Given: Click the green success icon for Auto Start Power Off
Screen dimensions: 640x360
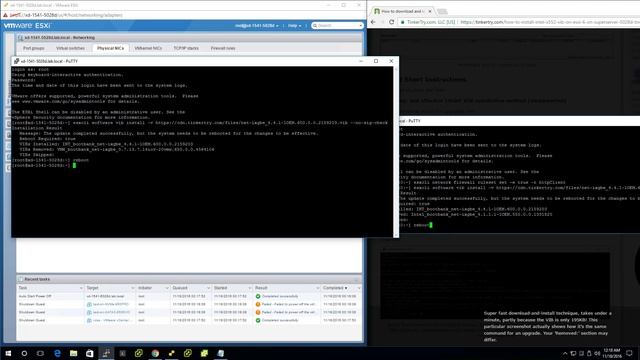Looking at the screenshot, I should tap(258, 296).
